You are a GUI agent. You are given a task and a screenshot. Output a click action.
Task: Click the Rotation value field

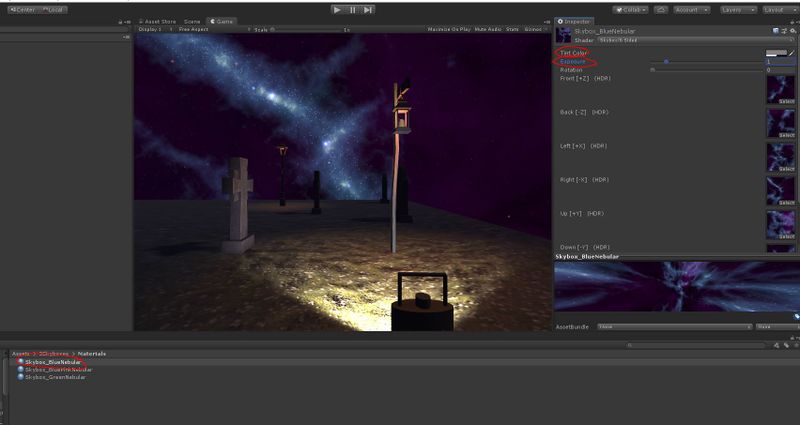(780, 69)
